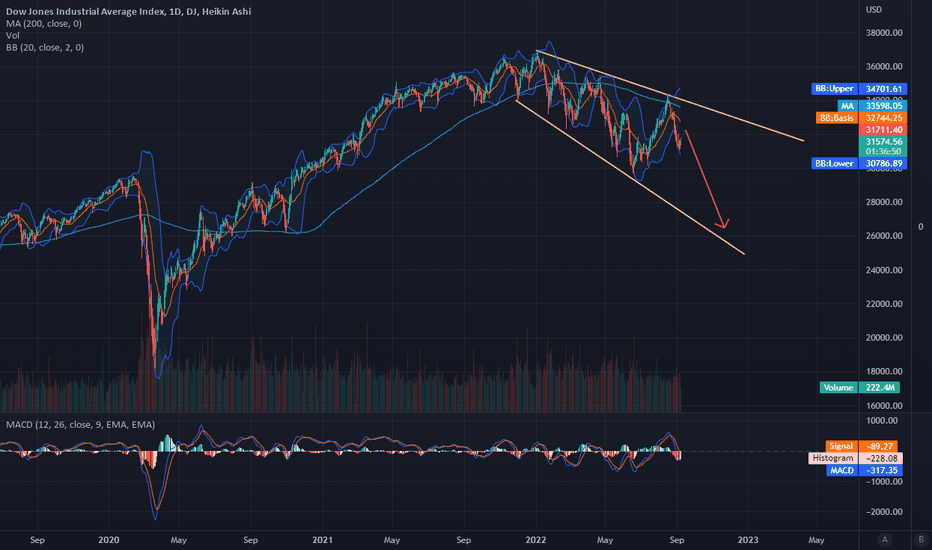Click the 38000.00 price axis label
This screenshot has height=550, width=932.
coord(884,33)
